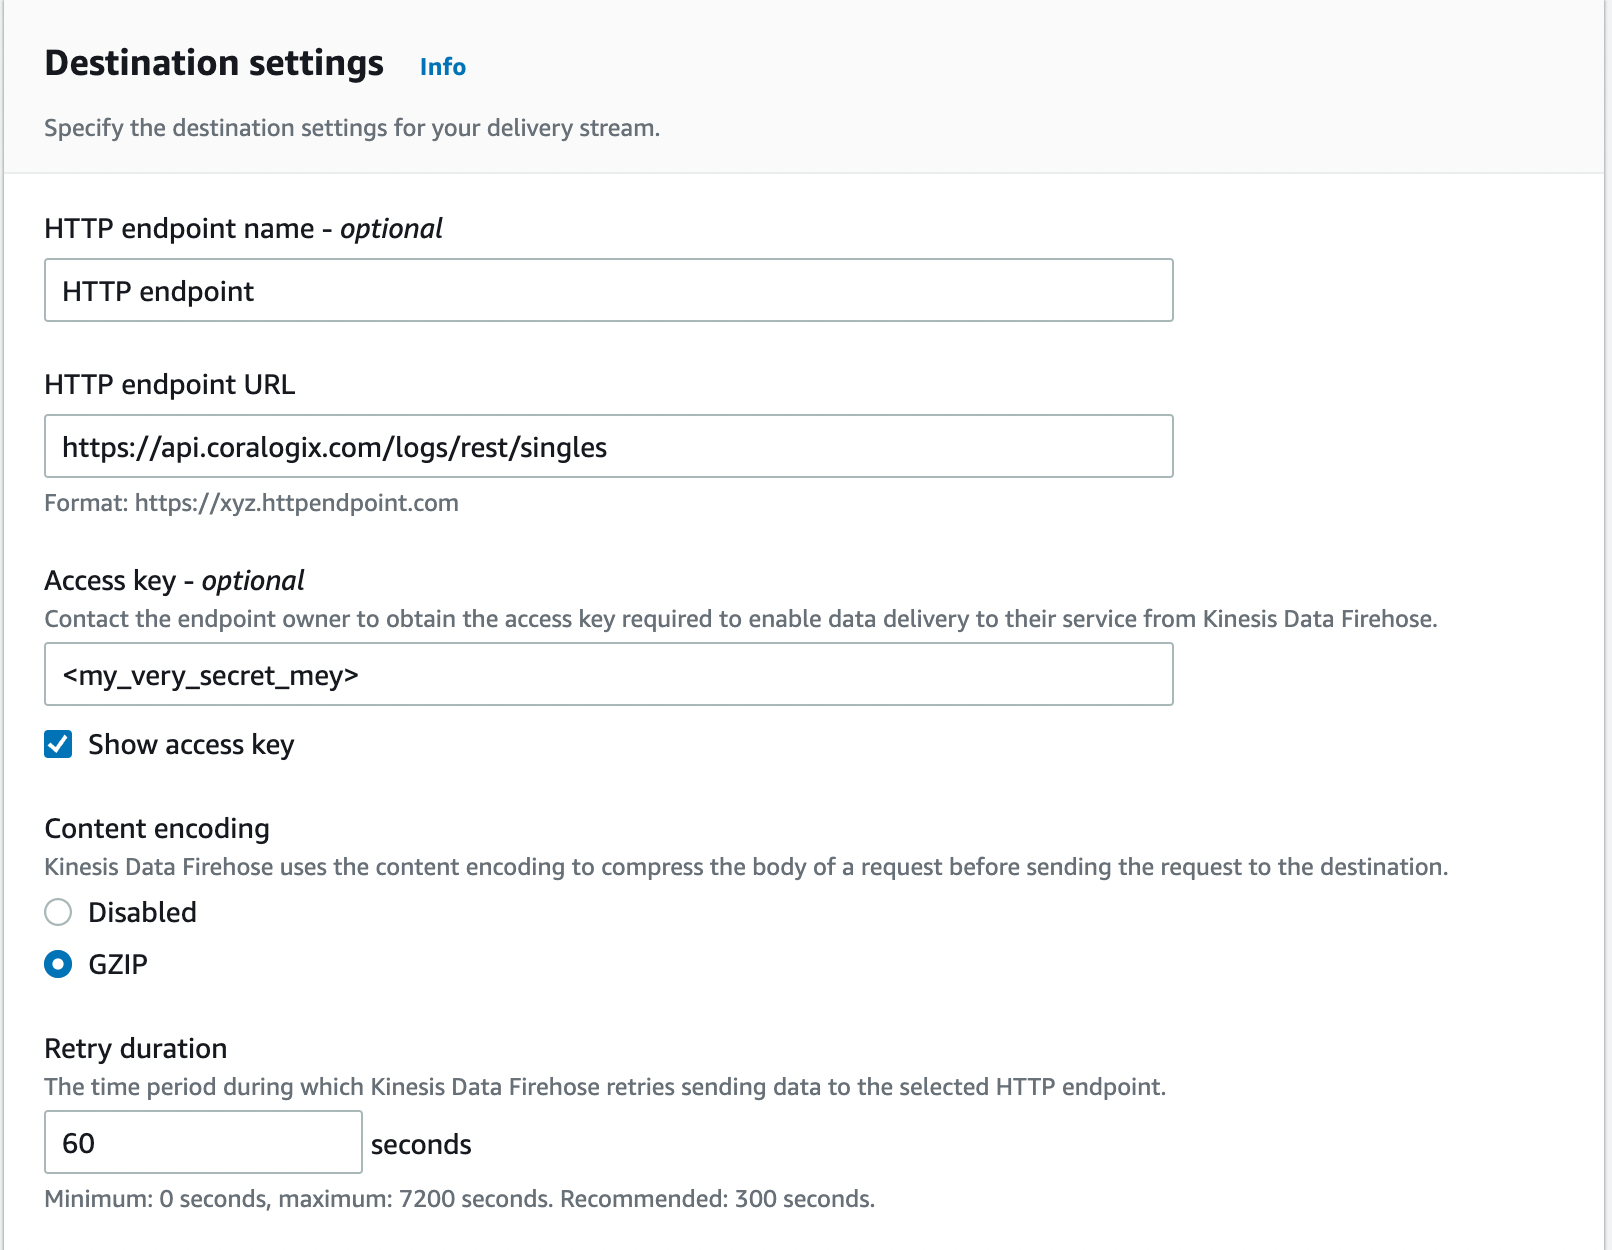This screenshot has height=1250, width=1612.
Task: Click the 'Retry duration' field label
Action: pos(136,1049)
